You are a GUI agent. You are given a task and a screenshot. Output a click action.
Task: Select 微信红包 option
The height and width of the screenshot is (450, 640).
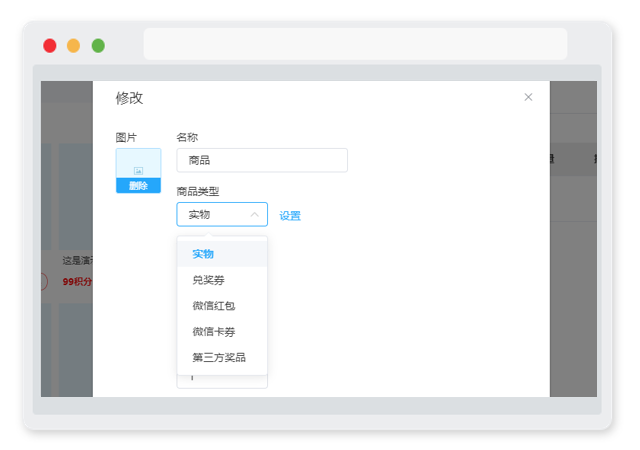point(222,306)
